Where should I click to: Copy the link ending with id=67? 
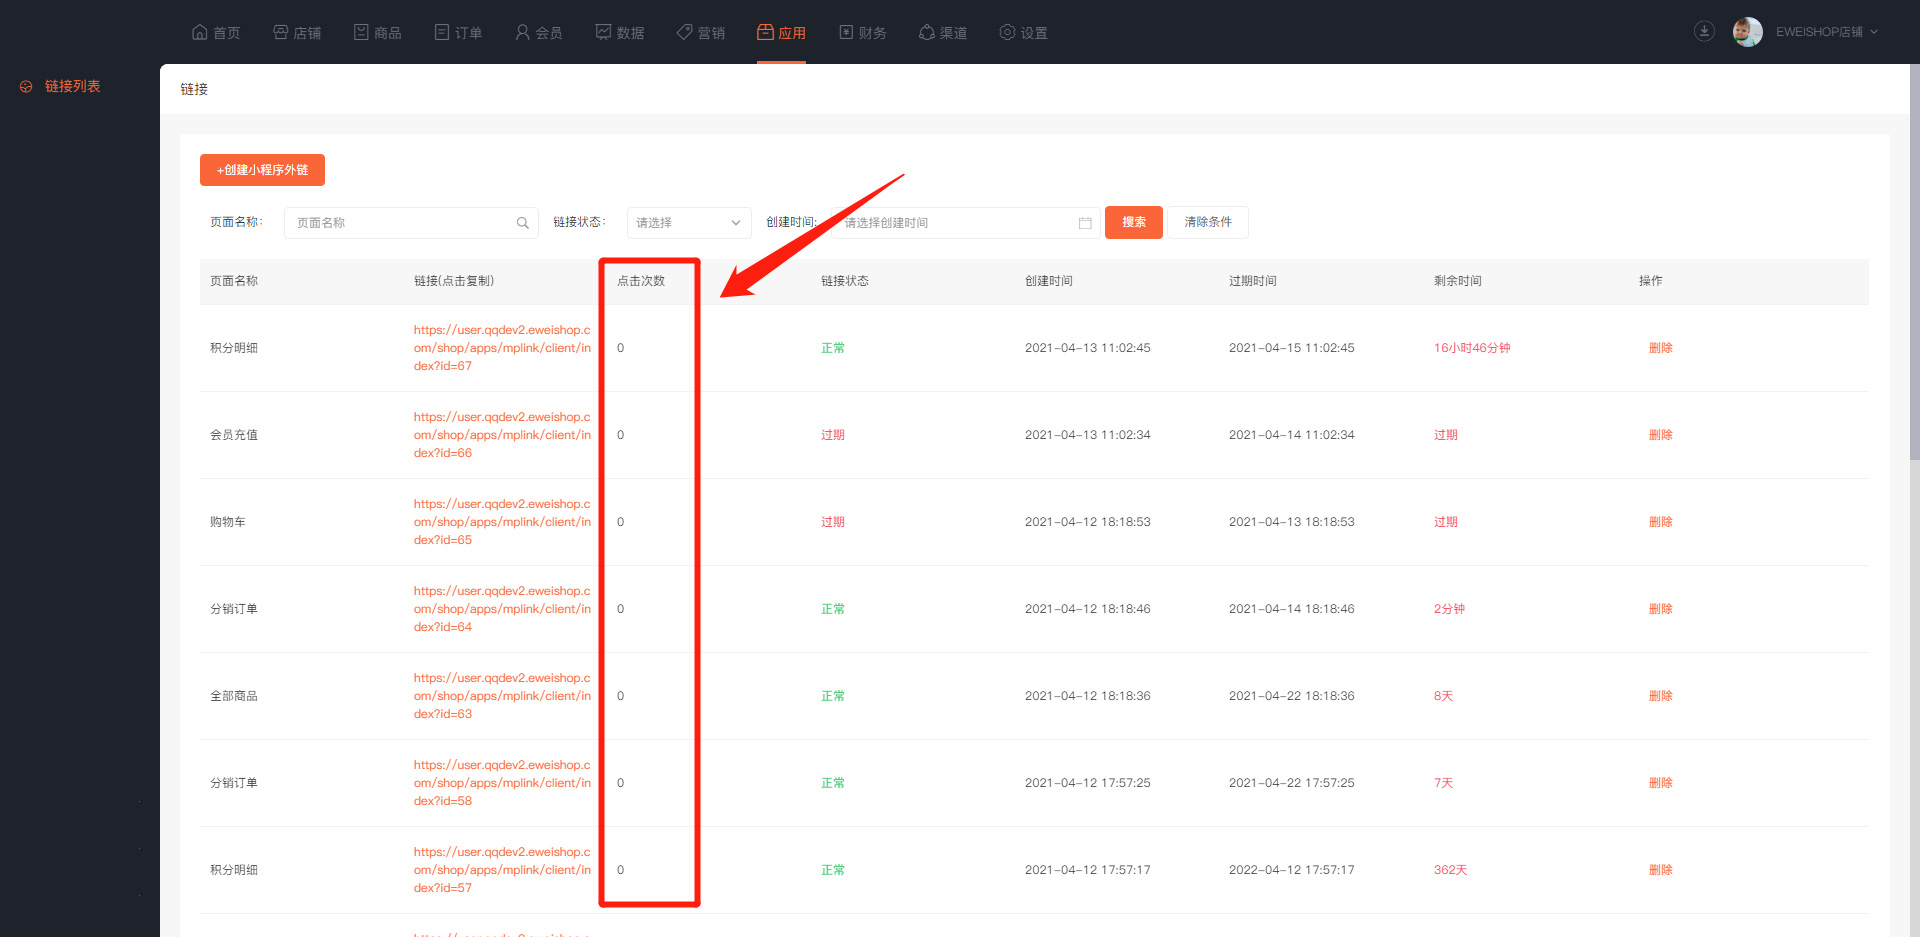(x=502, y=348)
